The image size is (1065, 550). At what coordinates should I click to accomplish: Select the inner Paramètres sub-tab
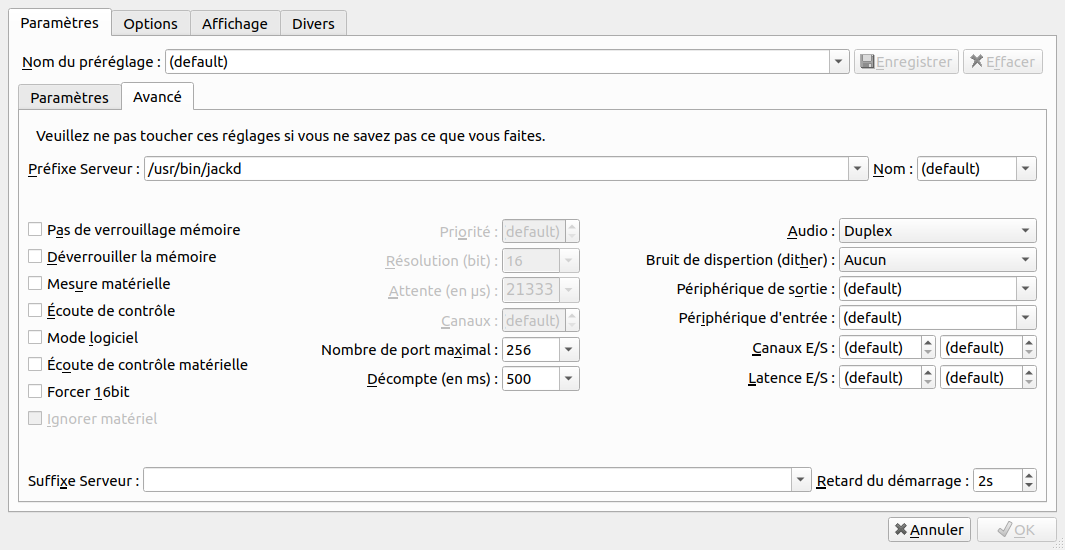[x=69, y=98]
